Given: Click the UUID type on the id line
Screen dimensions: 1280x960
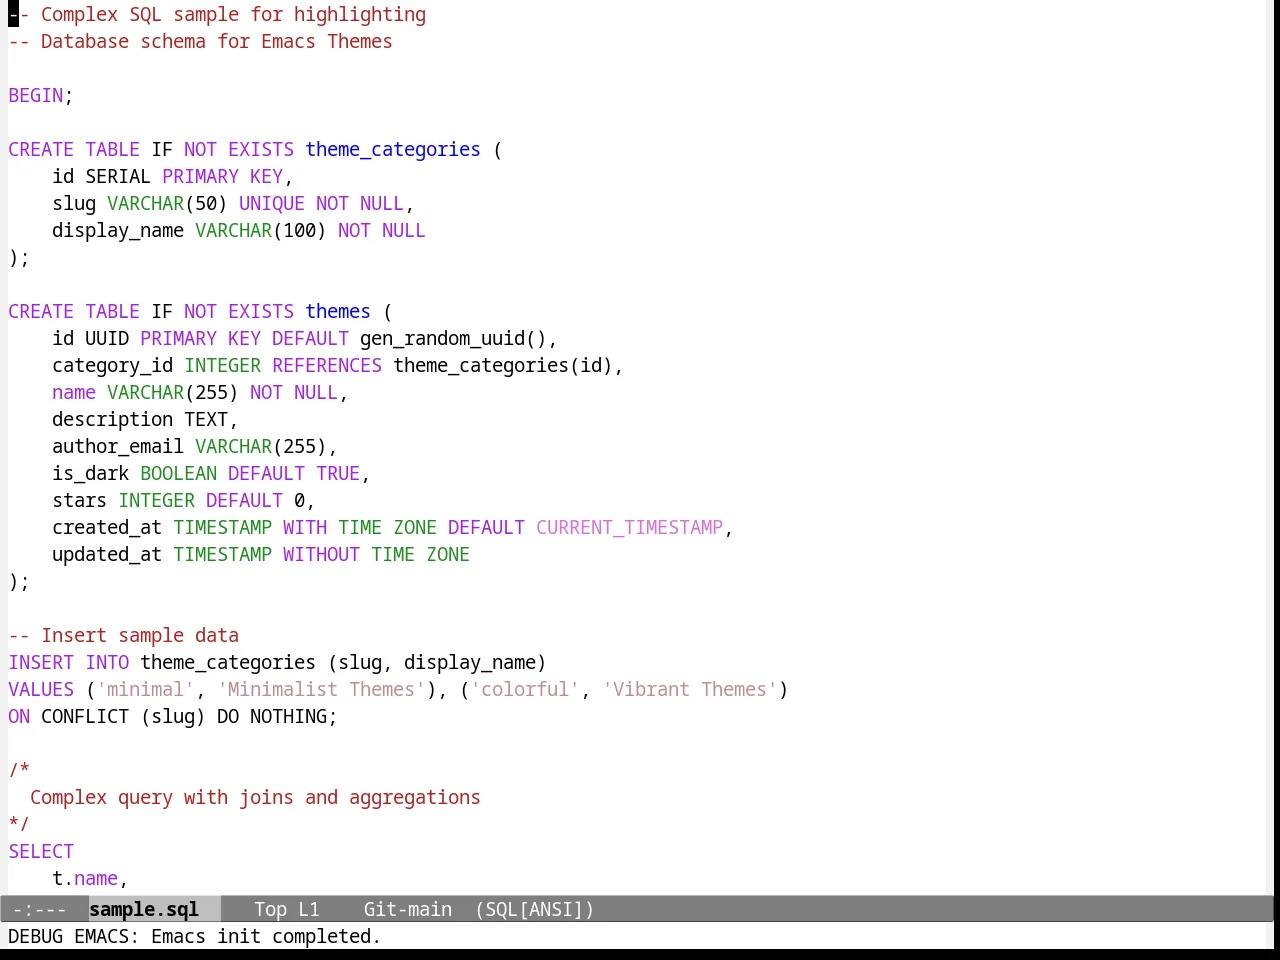Looking at the screenshot, I should coord(107,338).
